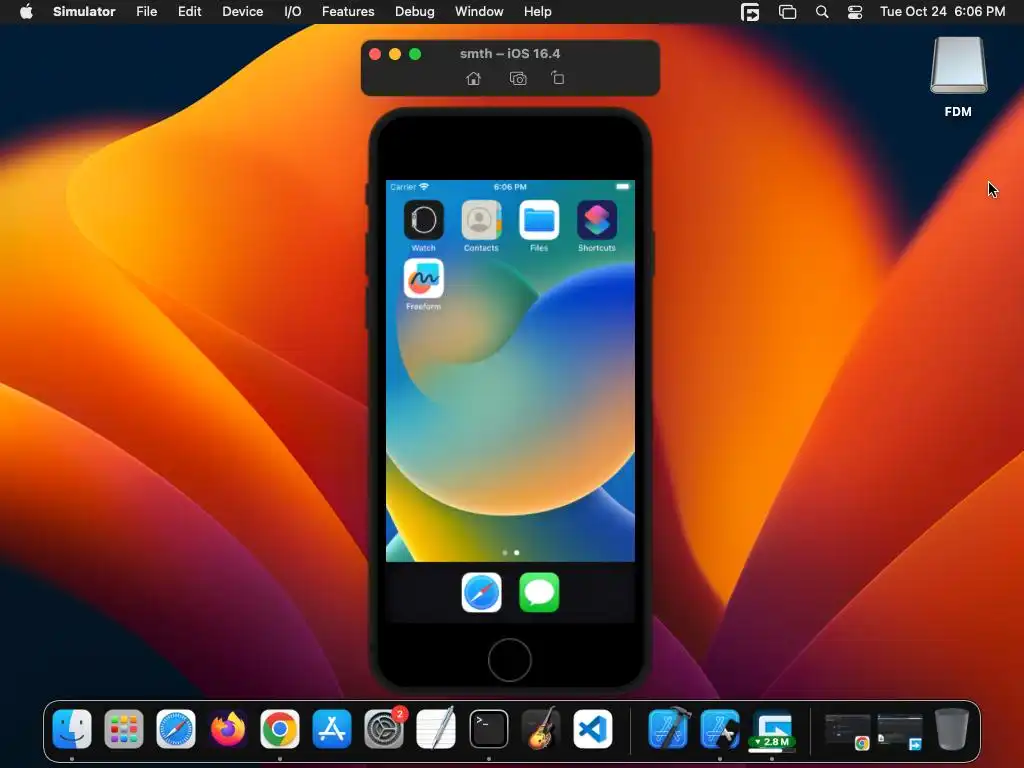Open Terminal from the Dock

tap(488, 729)
